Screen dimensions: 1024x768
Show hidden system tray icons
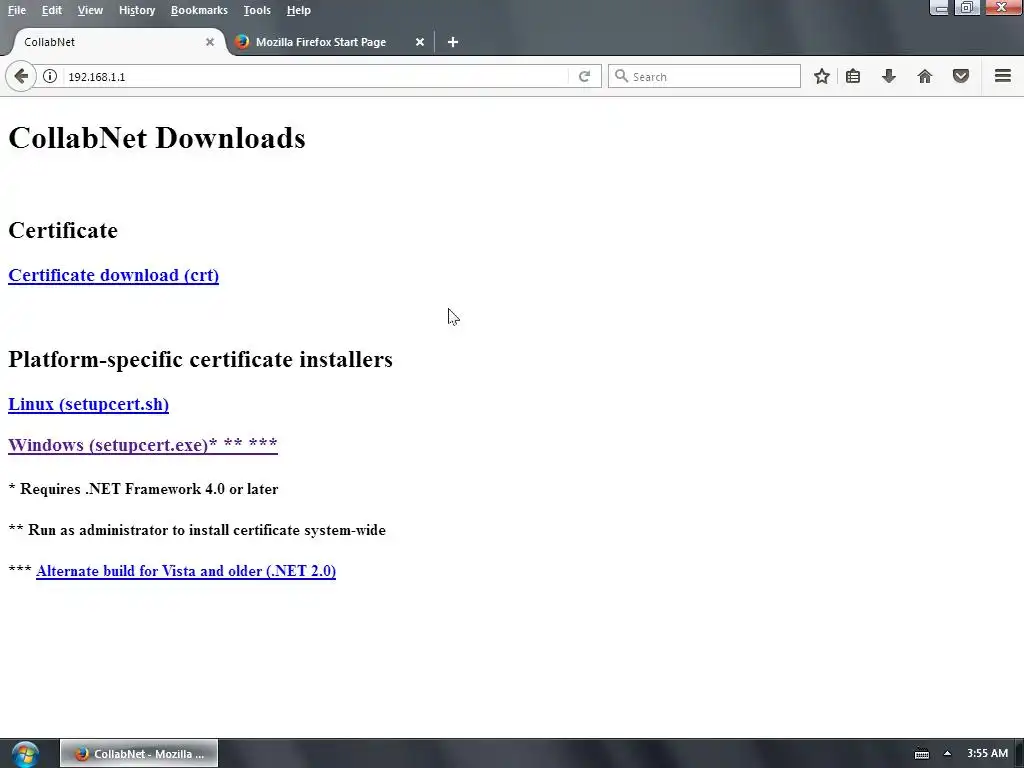[947, 754]
